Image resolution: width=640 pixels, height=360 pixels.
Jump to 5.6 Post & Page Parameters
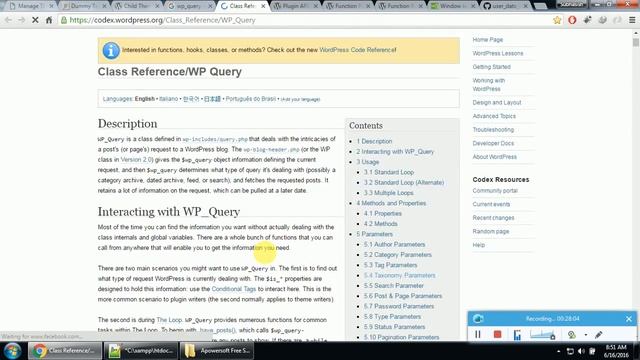click(x=403, y=296)
